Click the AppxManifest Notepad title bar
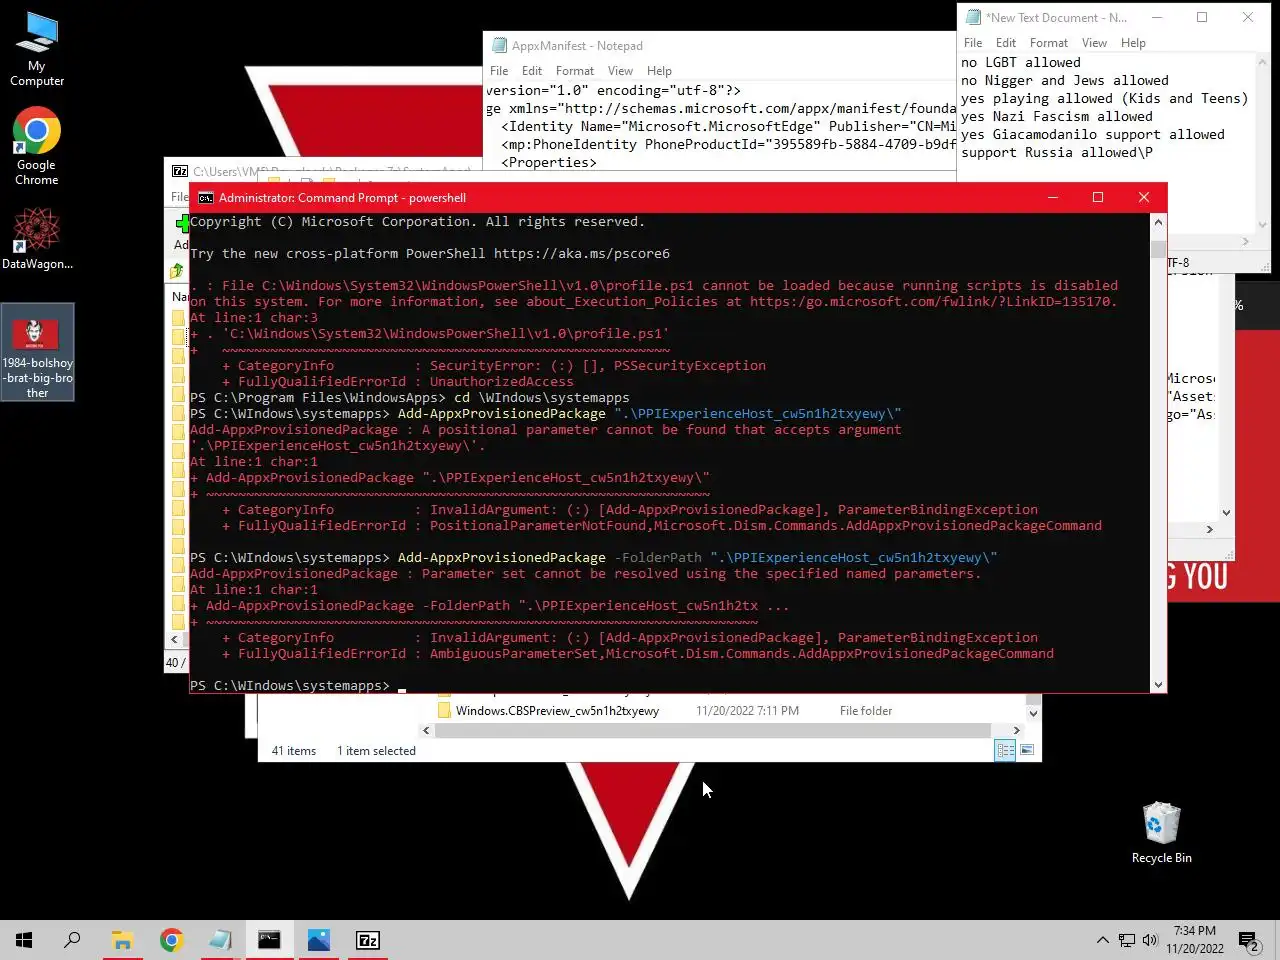This screenshot has width=1280, height=960. (720, 46)
